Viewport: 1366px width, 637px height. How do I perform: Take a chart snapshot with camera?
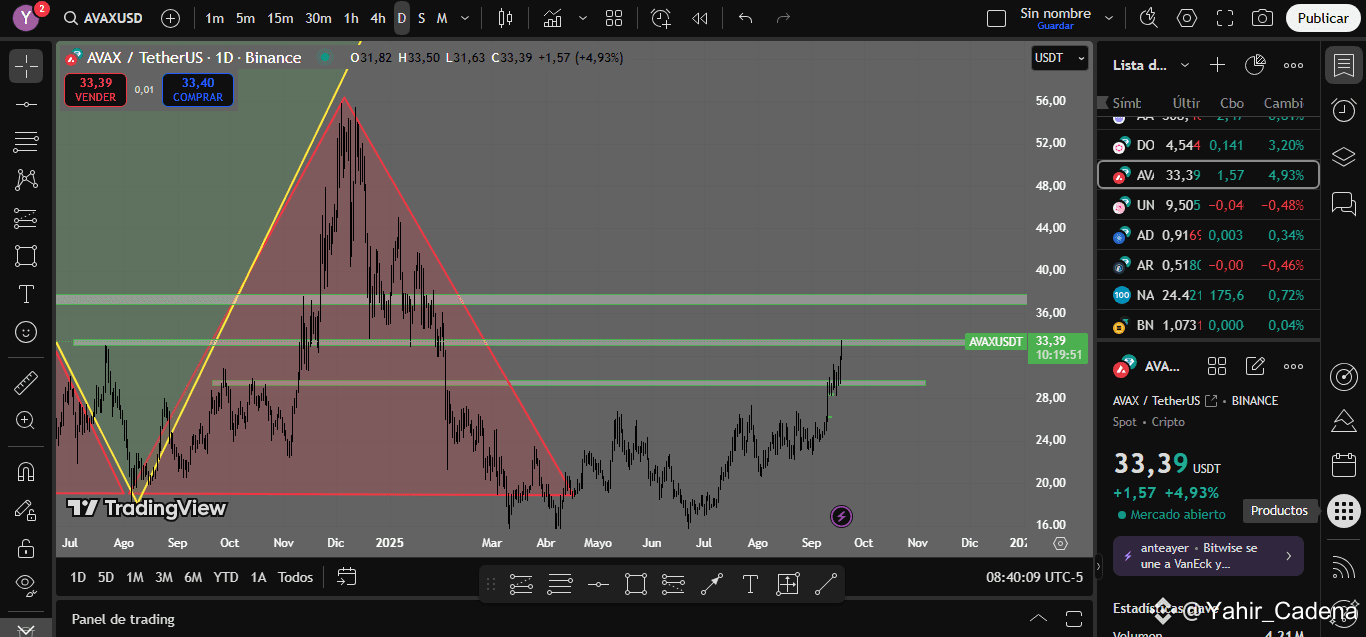coord(1263,18)
